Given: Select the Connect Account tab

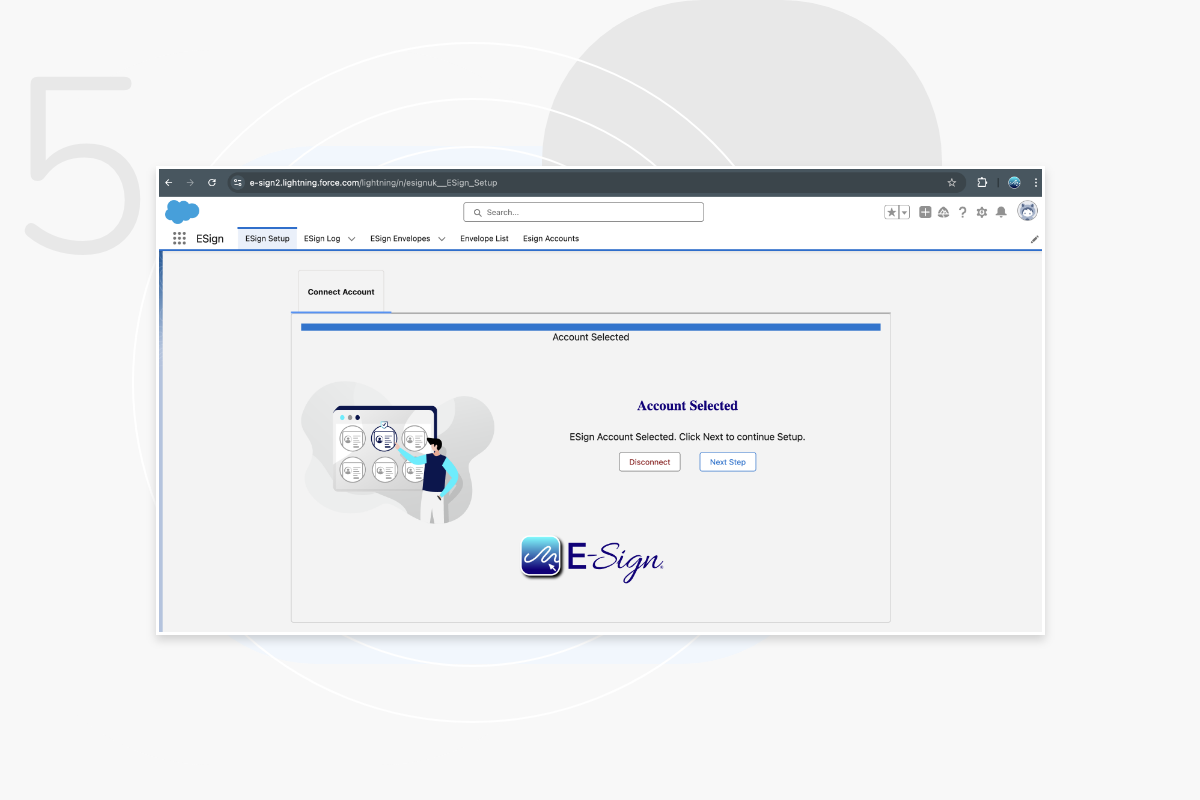Looking at the screenshot, I should pyautogui.click(x=341, y=292).
